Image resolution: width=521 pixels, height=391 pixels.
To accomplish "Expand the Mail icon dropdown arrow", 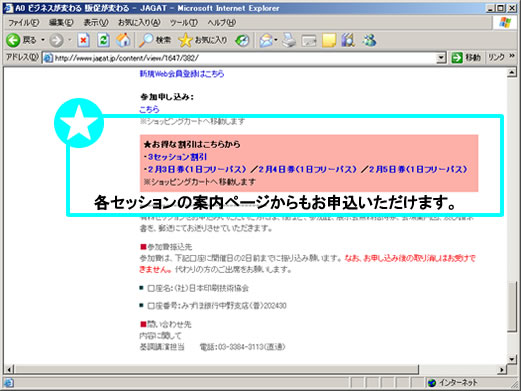I will coord(276,40).
